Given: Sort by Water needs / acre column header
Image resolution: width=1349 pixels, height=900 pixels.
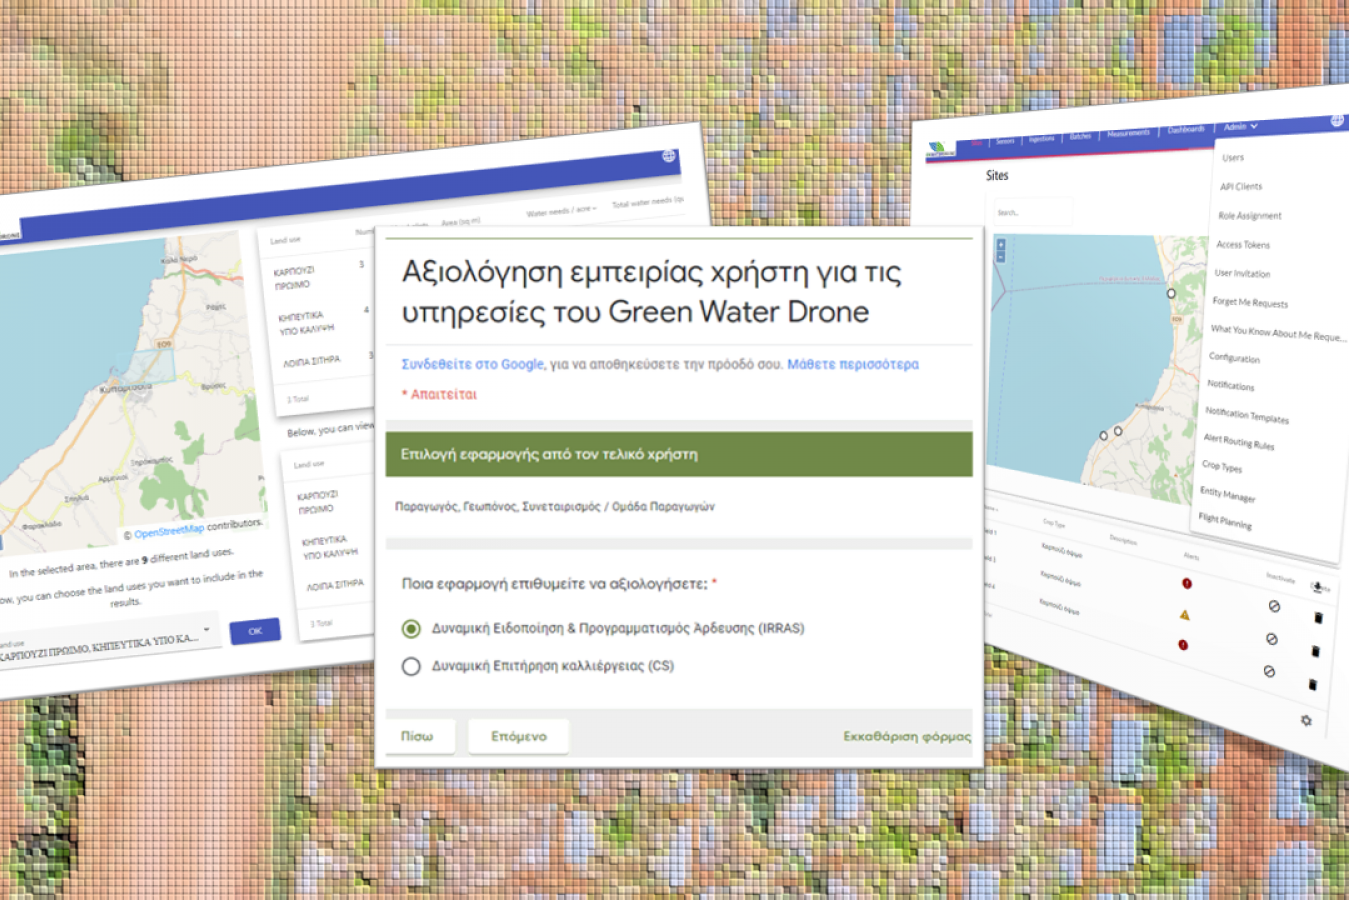Looking at the screenshot, I should point(561,211).
